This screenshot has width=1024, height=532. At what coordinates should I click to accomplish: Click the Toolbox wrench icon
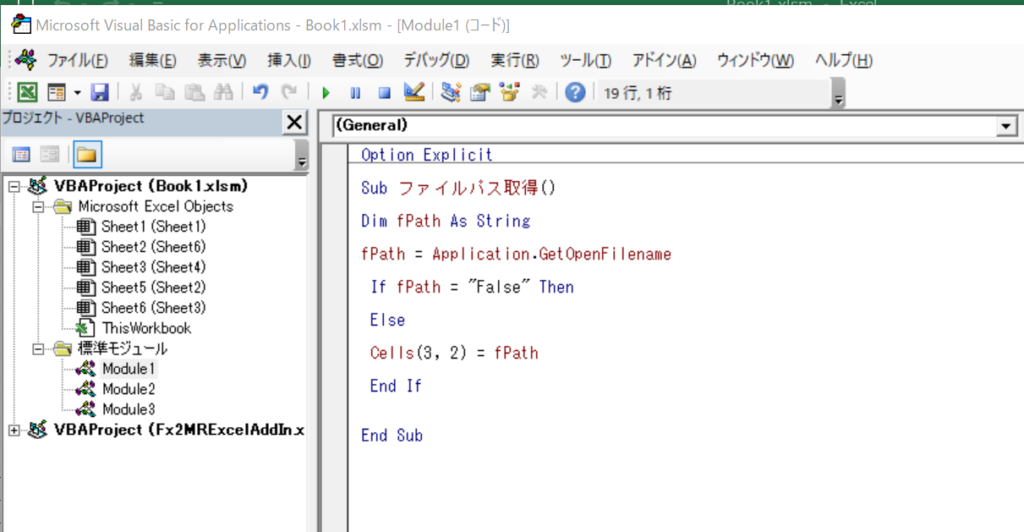pyautogui.click(x=539, y=92)
